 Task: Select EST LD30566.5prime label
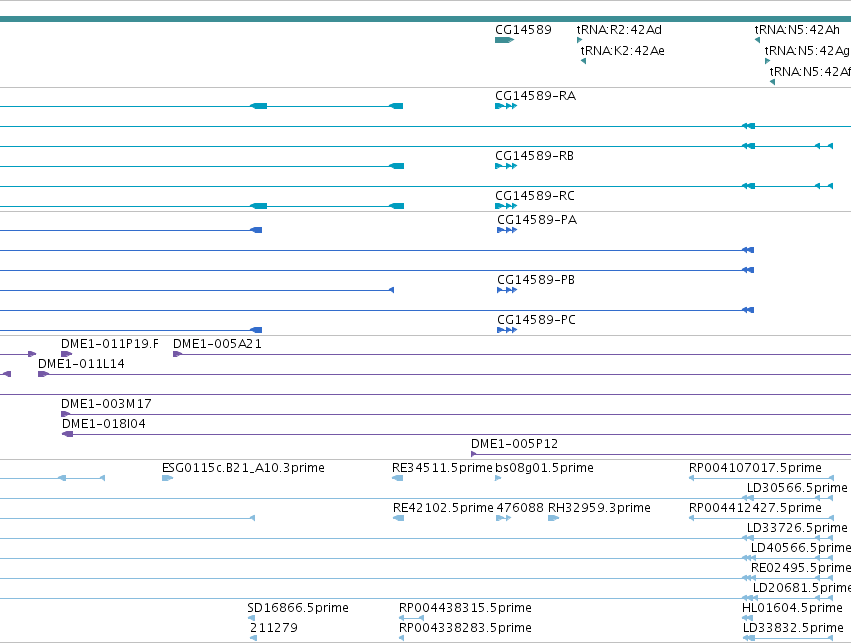[797, 488]
